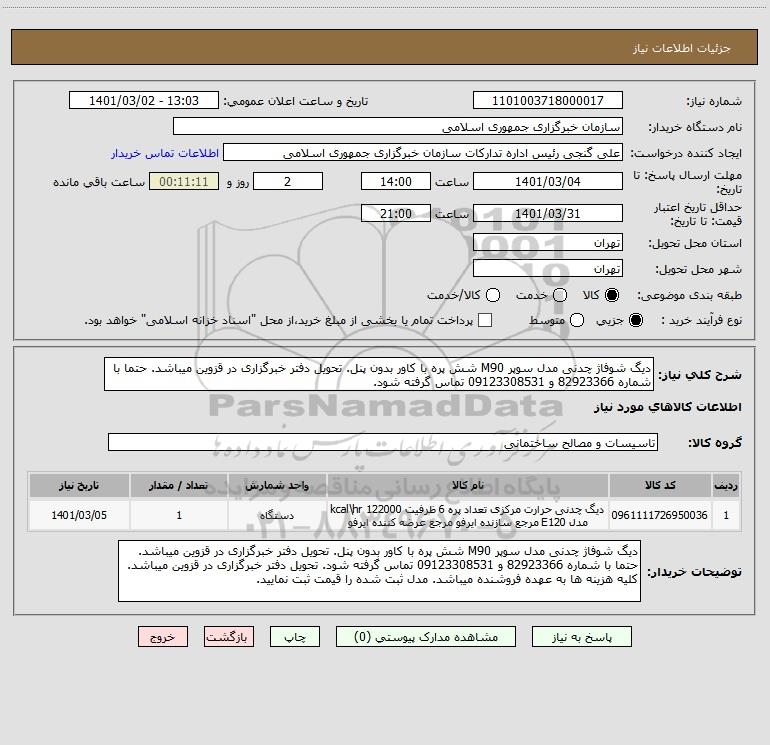The height and width of the screenshot is (745, 770).
Task: Choose the جزیی purchase type radio
Action: point(635,320)
